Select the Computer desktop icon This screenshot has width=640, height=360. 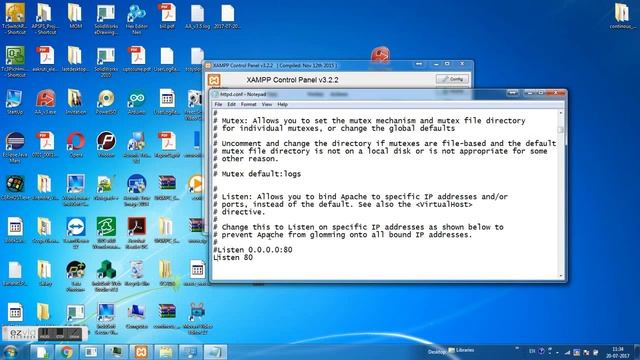tap(136, 317)
